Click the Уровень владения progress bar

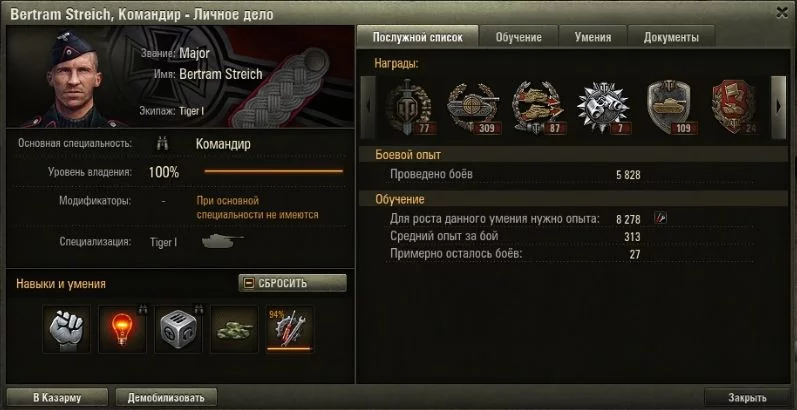pos(273,172)
